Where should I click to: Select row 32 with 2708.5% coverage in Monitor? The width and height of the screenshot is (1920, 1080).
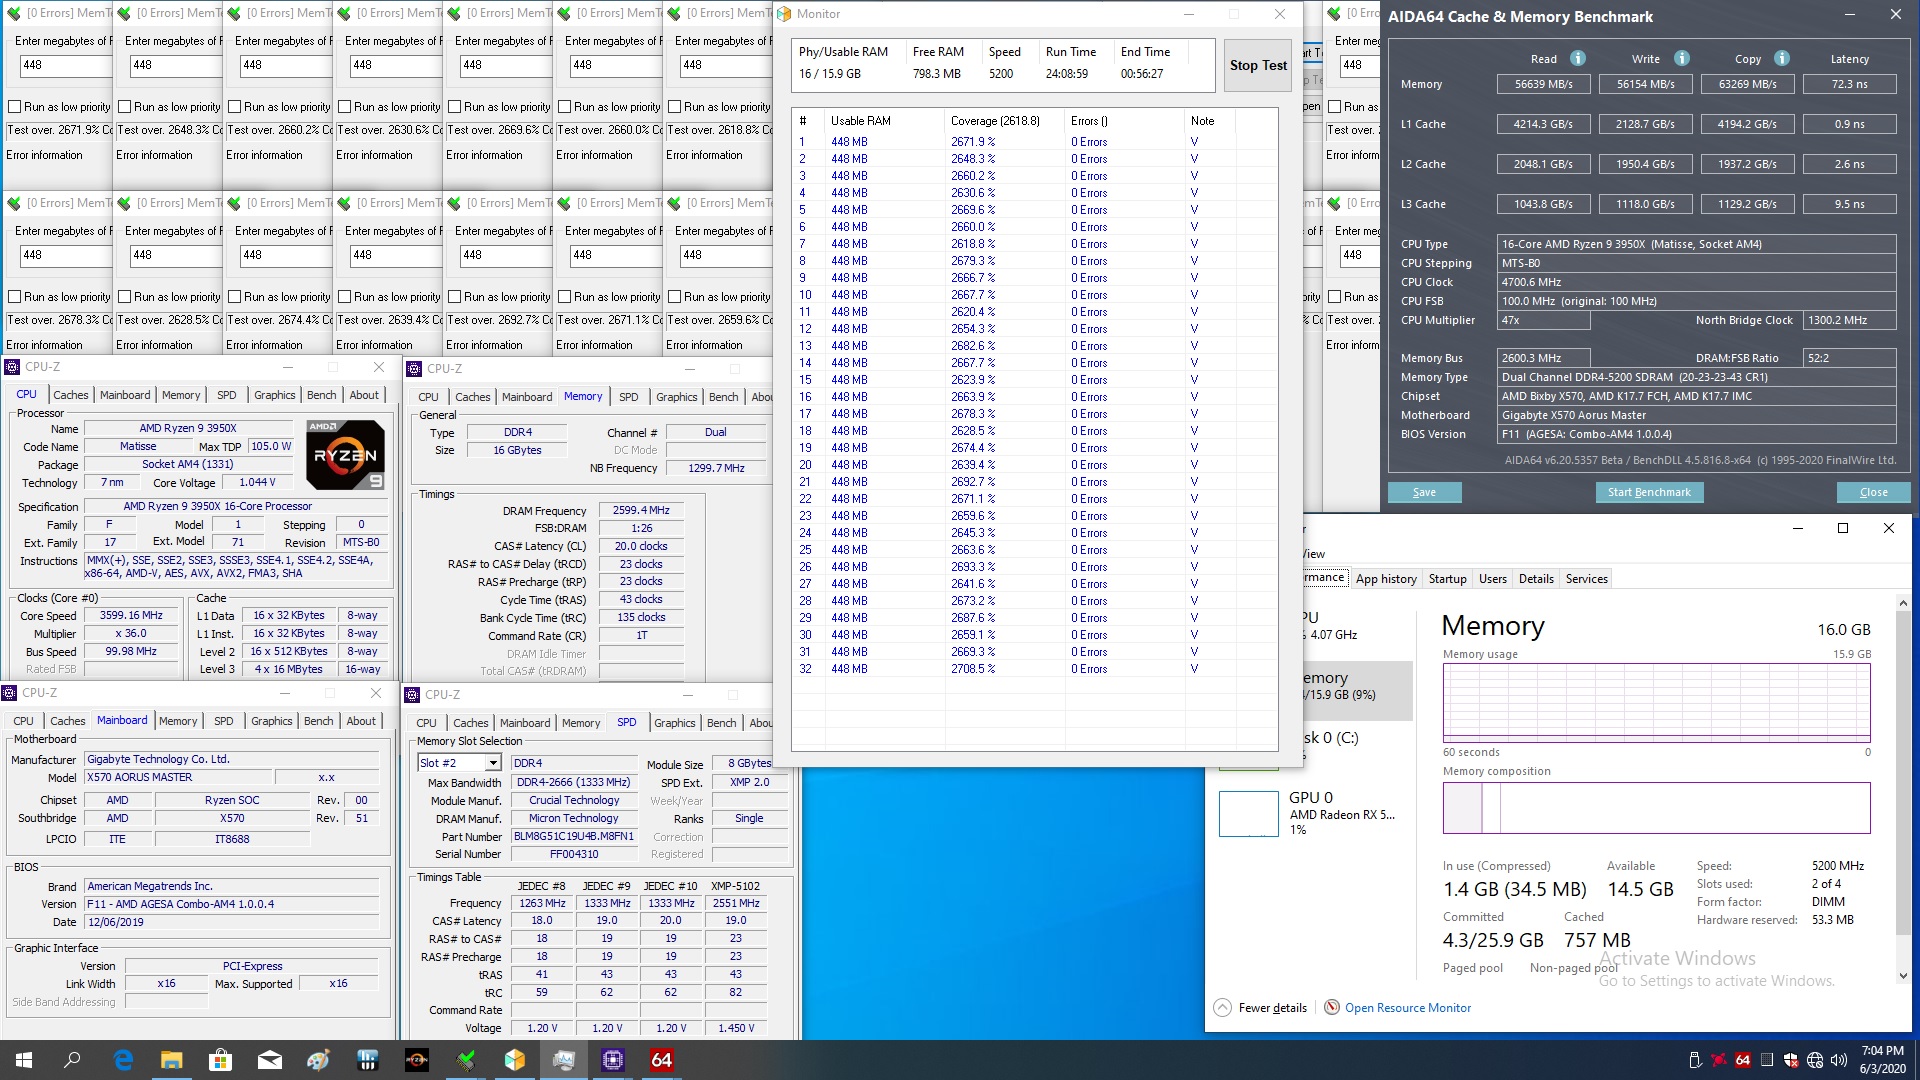(x=1034, y=669)
